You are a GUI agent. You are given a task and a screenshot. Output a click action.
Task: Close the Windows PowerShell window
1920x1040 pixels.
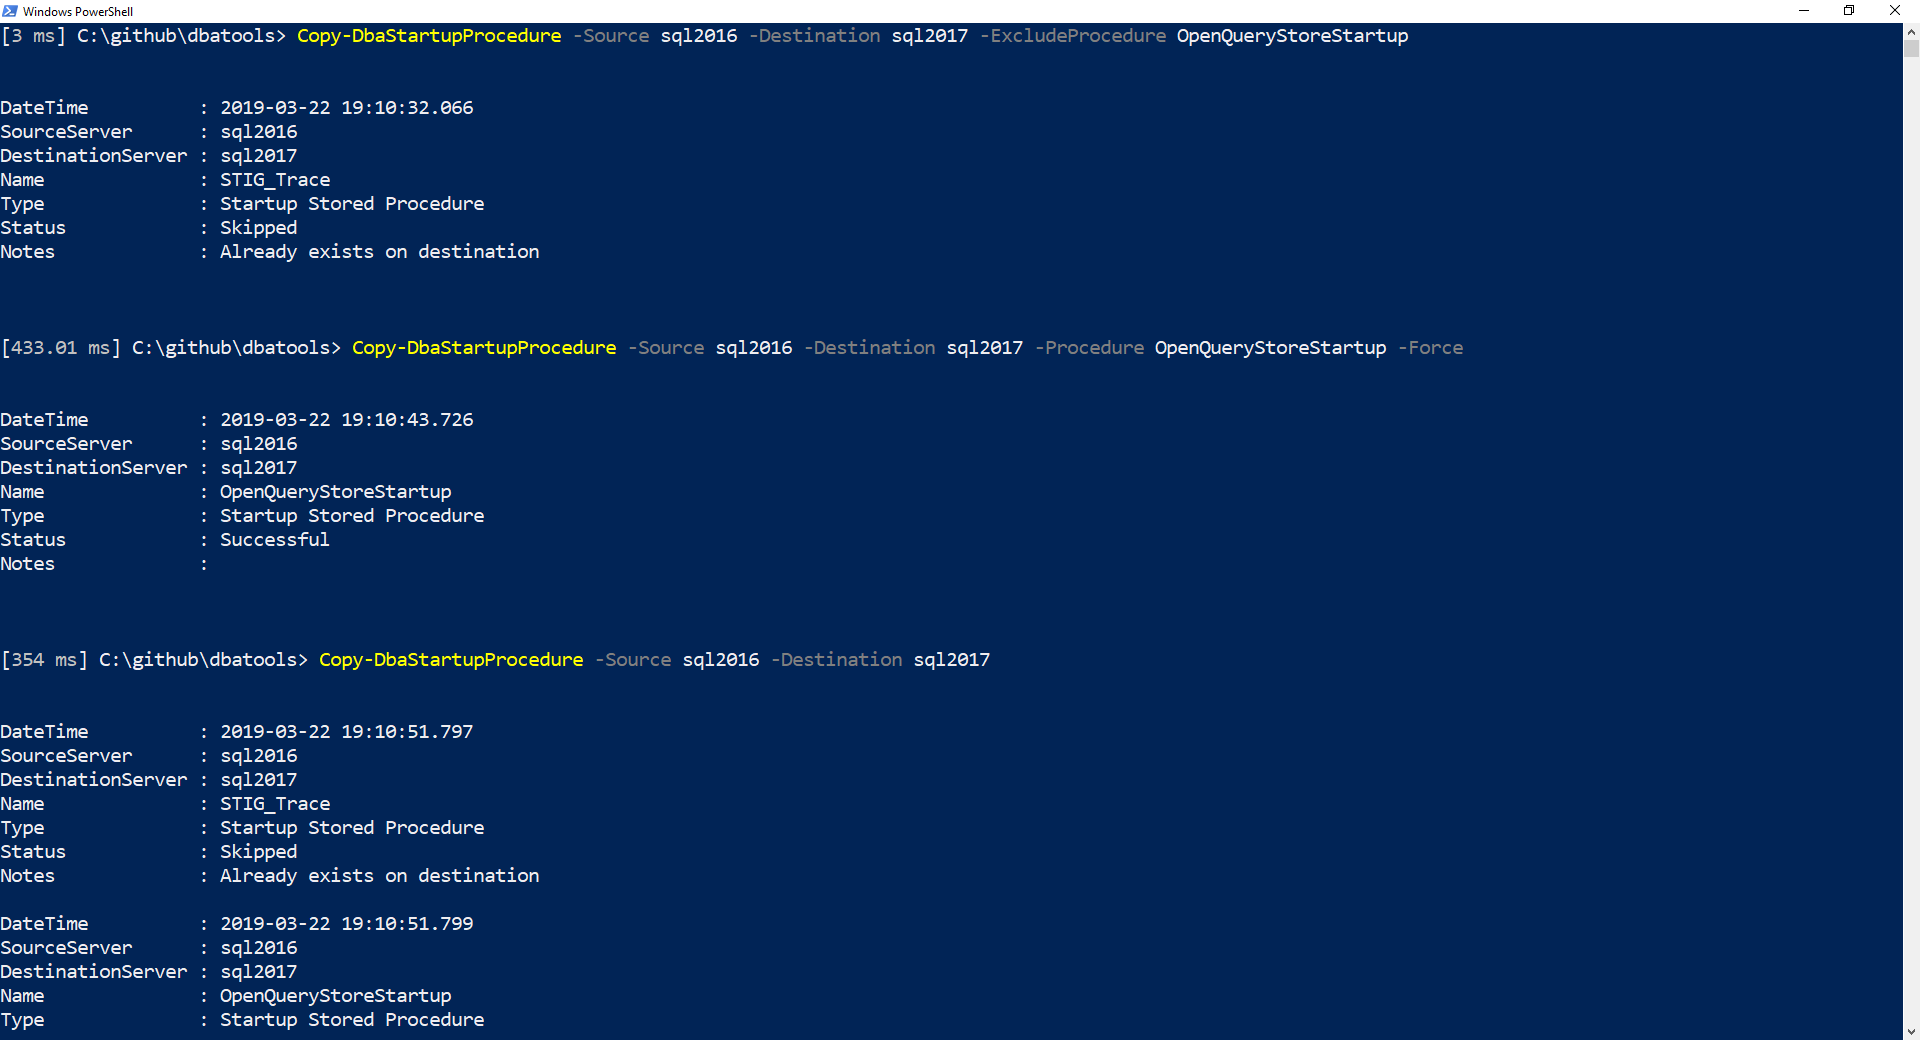tap(1895, 11)
